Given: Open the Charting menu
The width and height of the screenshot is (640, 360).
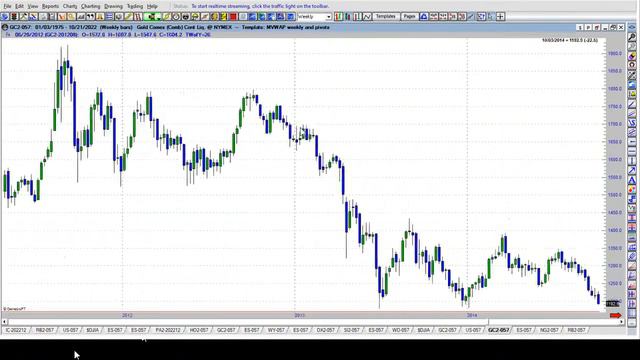Looking at the screenshot, I should (91, 6).
